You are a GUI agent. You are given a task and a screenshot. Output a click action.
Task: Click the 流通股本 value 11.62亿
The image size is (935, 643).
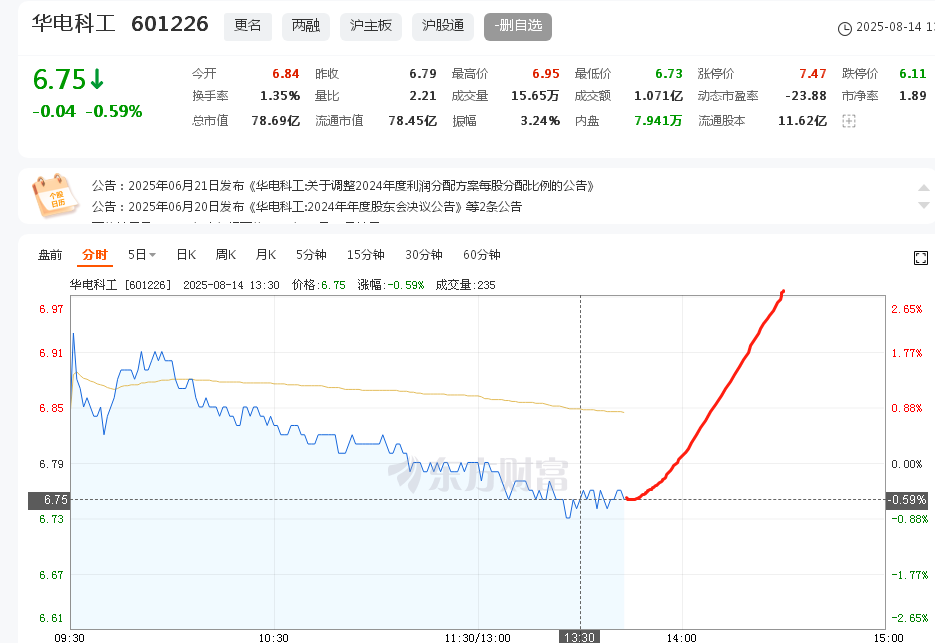click(803, 120)
